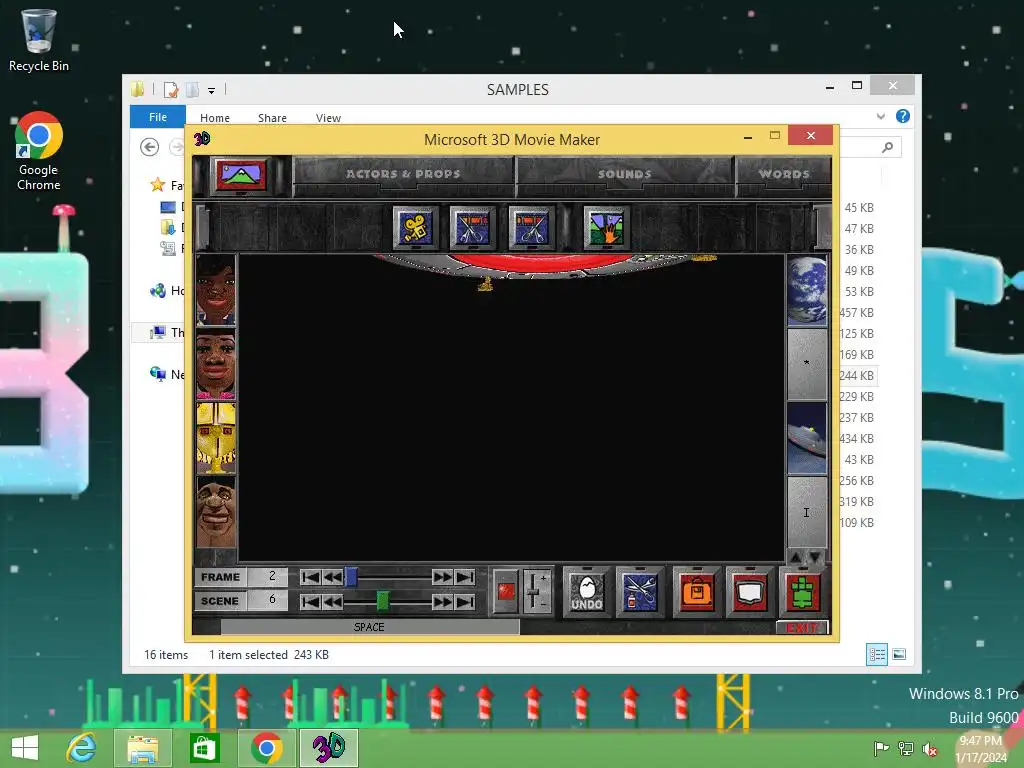Click the muted volume tray icon
The image size is (1024, 768).
[x=930, y=749]
